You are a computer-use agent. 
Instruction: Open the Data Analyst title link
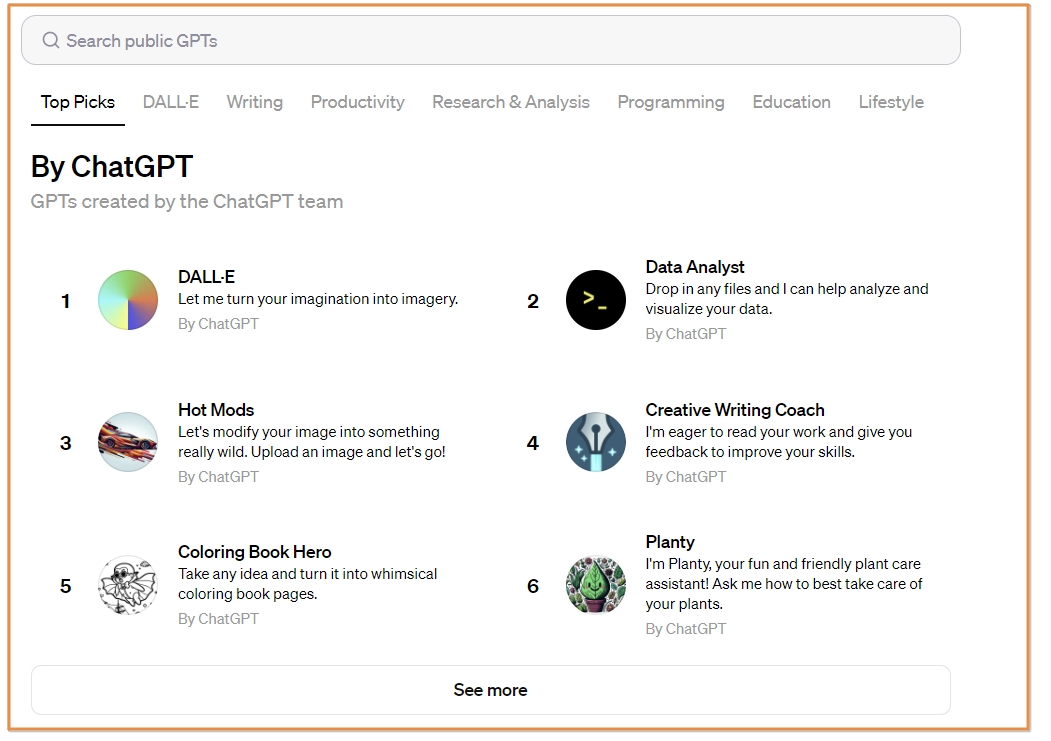tap(694, 267)
